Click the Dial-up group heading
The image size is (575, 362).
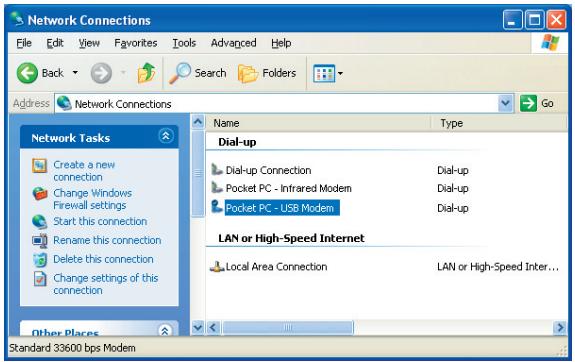(237, 142)
